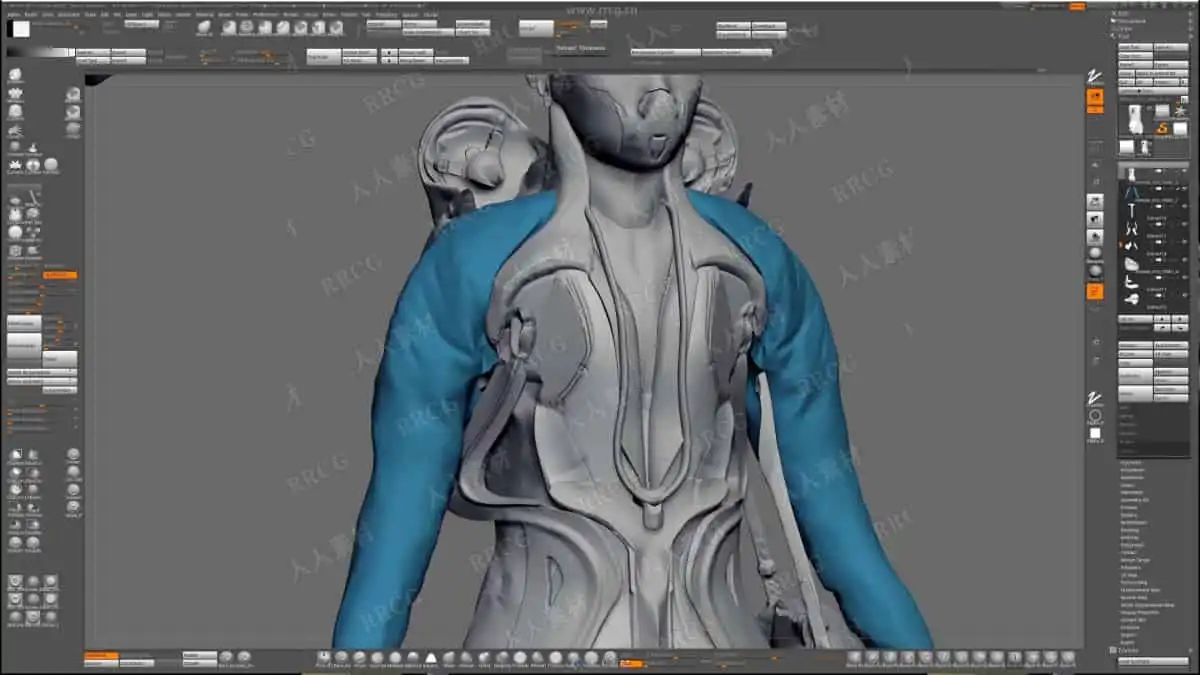Select the large white figure tool thumbnail
1200x675 pixels.
1135,118
